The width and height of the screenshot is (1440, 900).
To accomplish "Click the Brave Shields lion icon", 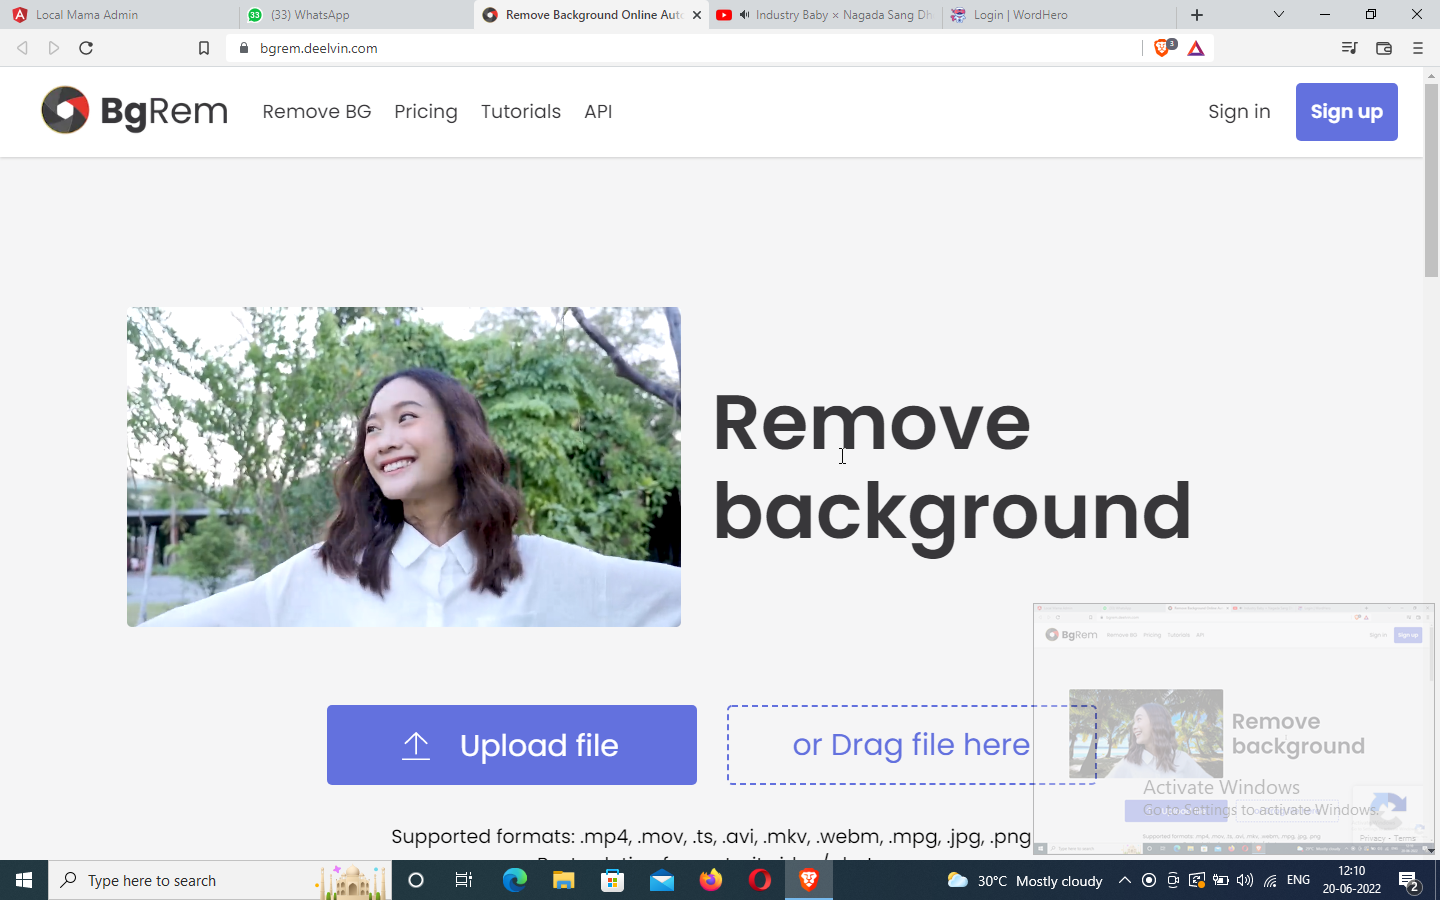I will tap(1162, 48).
